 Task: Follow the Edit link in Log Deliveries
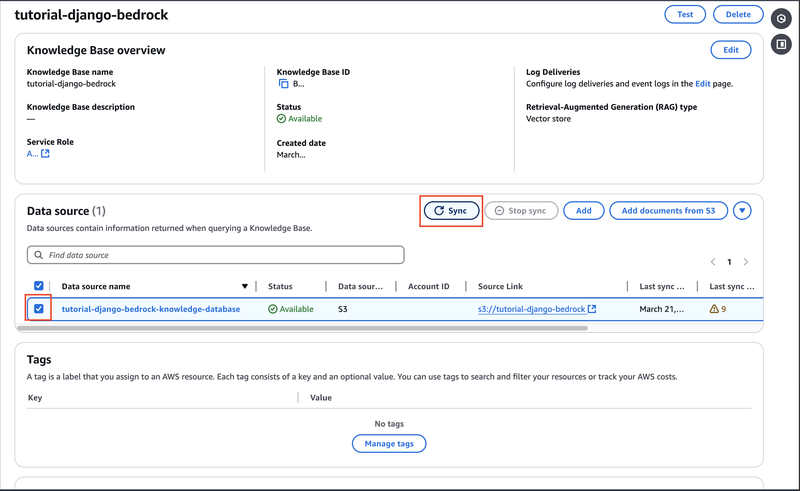(x=703, y=84)
